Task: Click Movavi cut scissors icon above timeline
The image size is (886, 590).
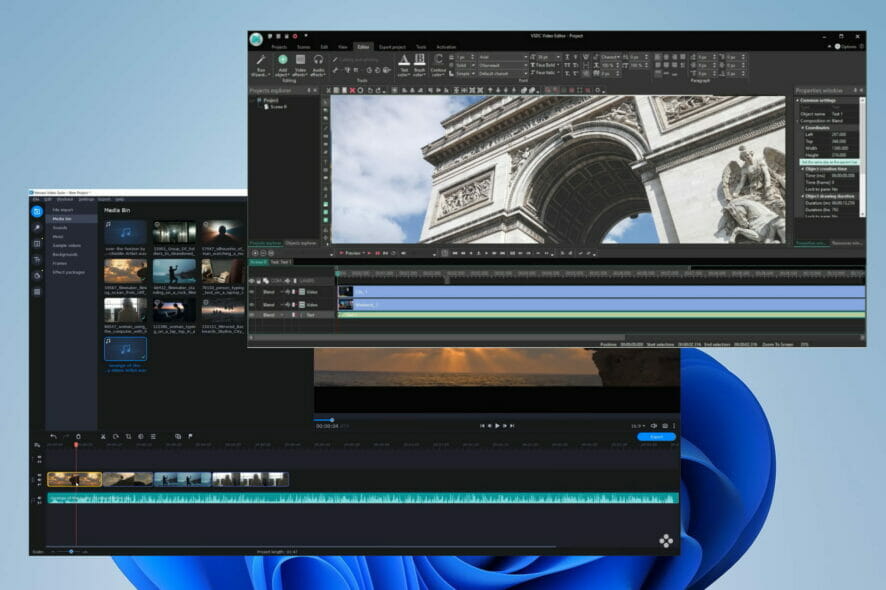Action: 103,436
